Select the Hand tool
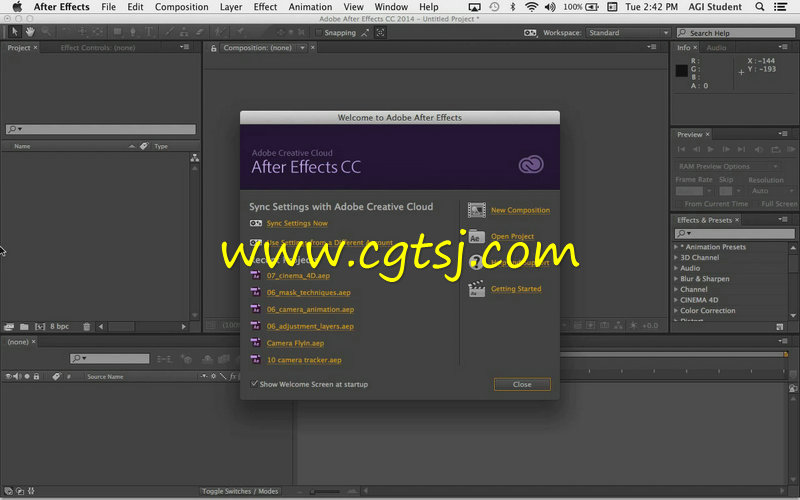This screenshot has width=800, height=500. click(30, 32)
